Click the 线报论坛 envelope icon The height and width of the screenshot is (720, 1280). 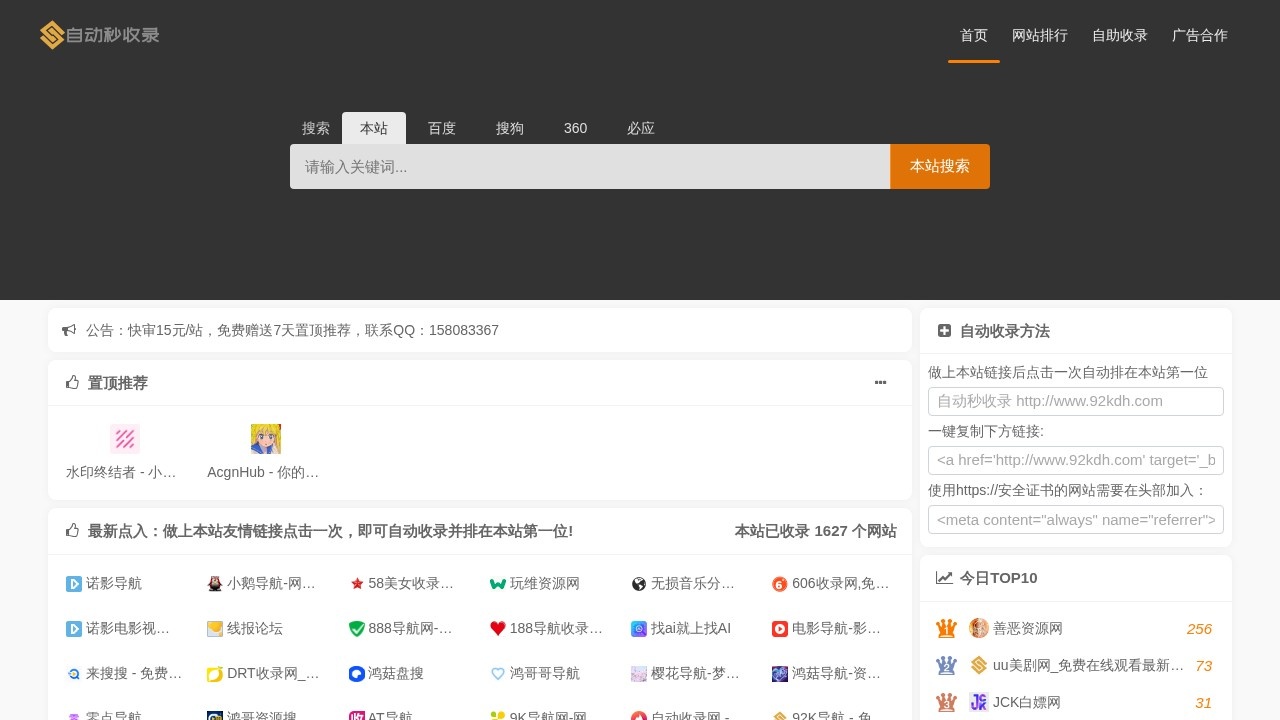pyautogui.click(x=215, y=629)
